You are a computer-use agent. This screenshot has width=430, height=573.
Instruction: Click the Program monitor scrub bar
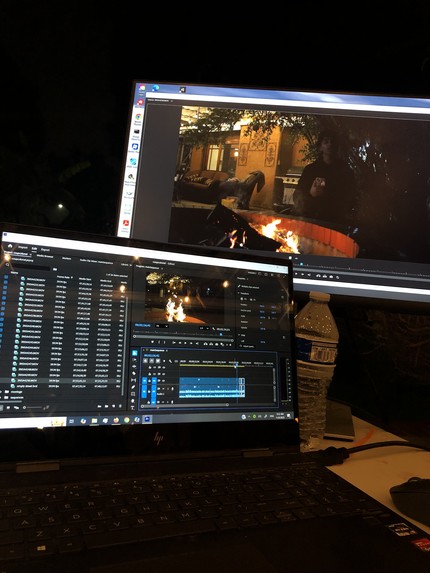click(183, 337)
